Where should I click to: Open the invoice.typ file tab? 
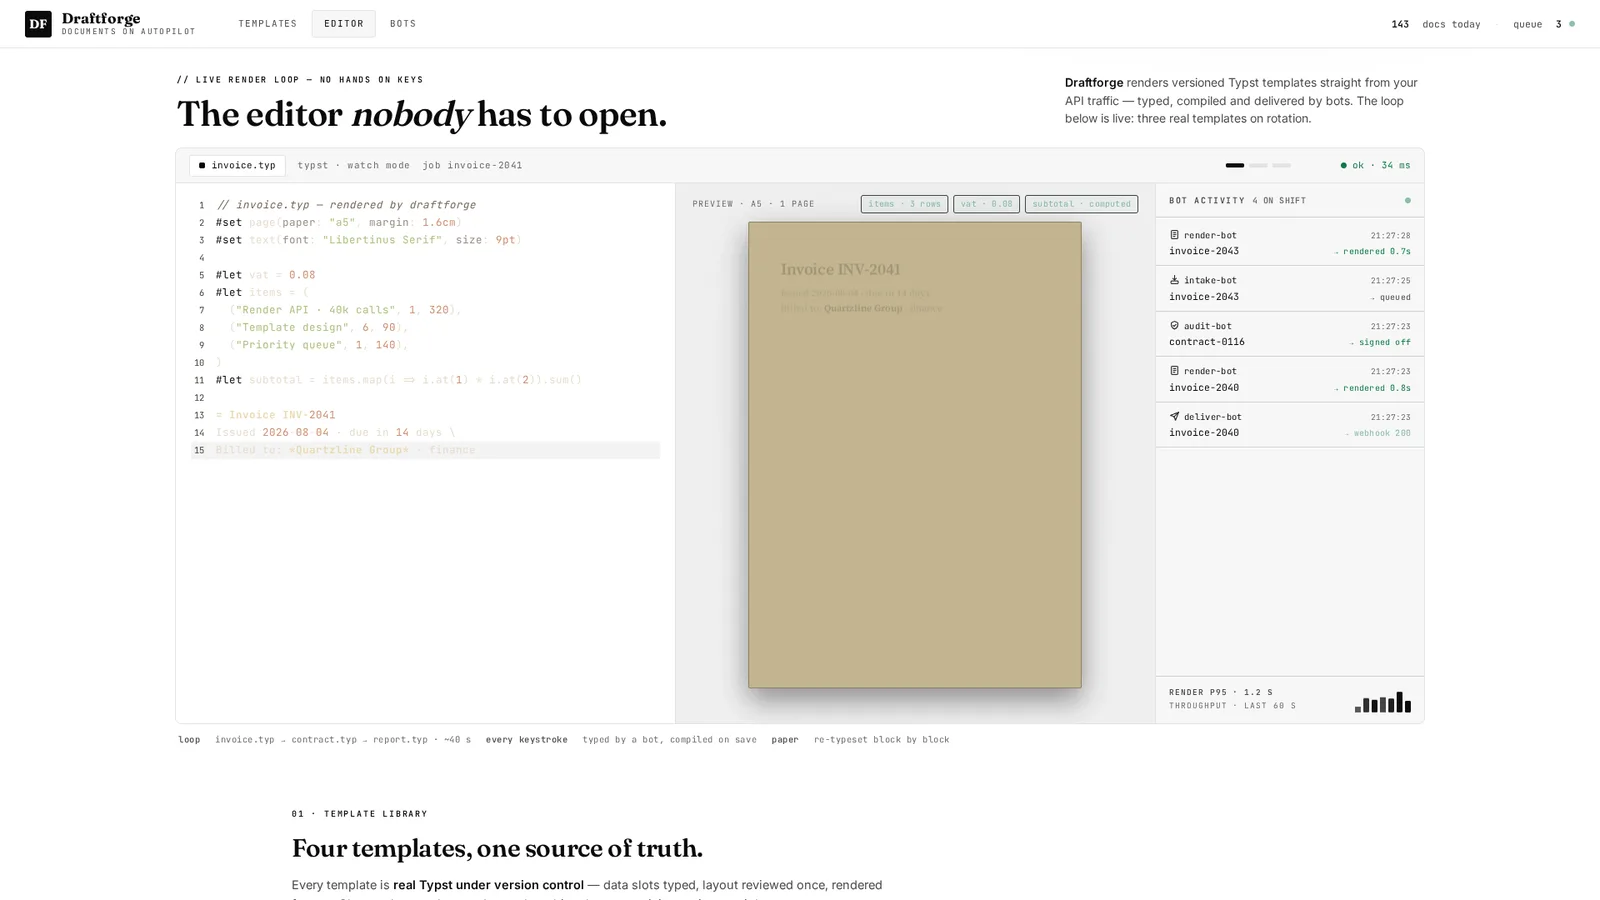[x=237, y=165]
